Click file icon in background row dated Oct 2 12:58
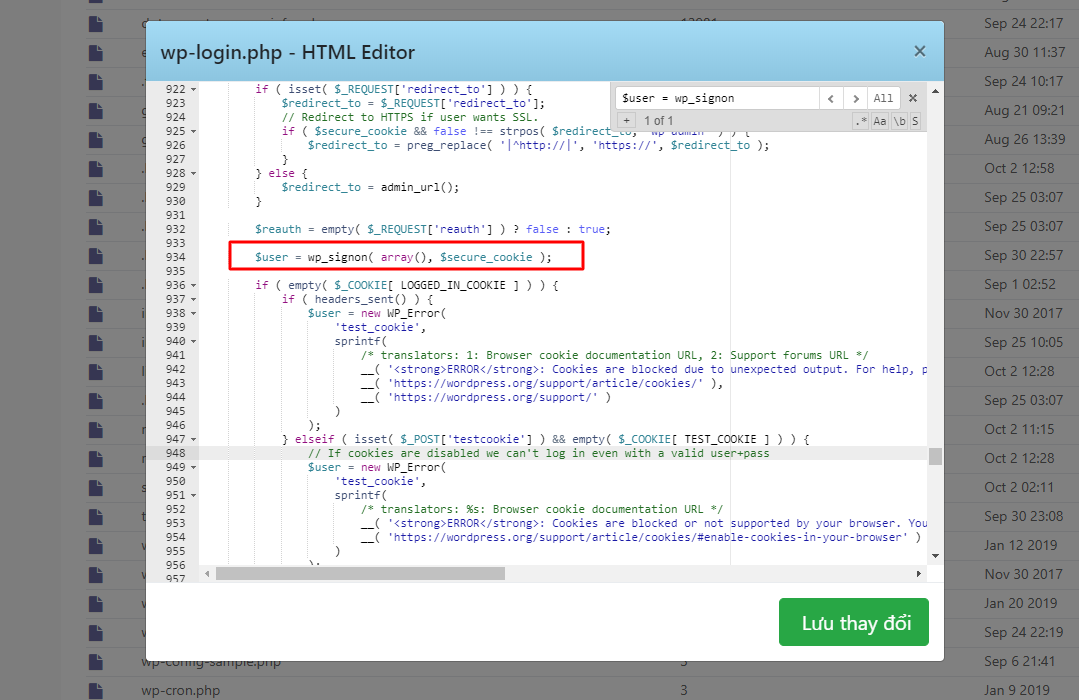The height and width of the screenshot is (700, 1079). click(96, 169)
